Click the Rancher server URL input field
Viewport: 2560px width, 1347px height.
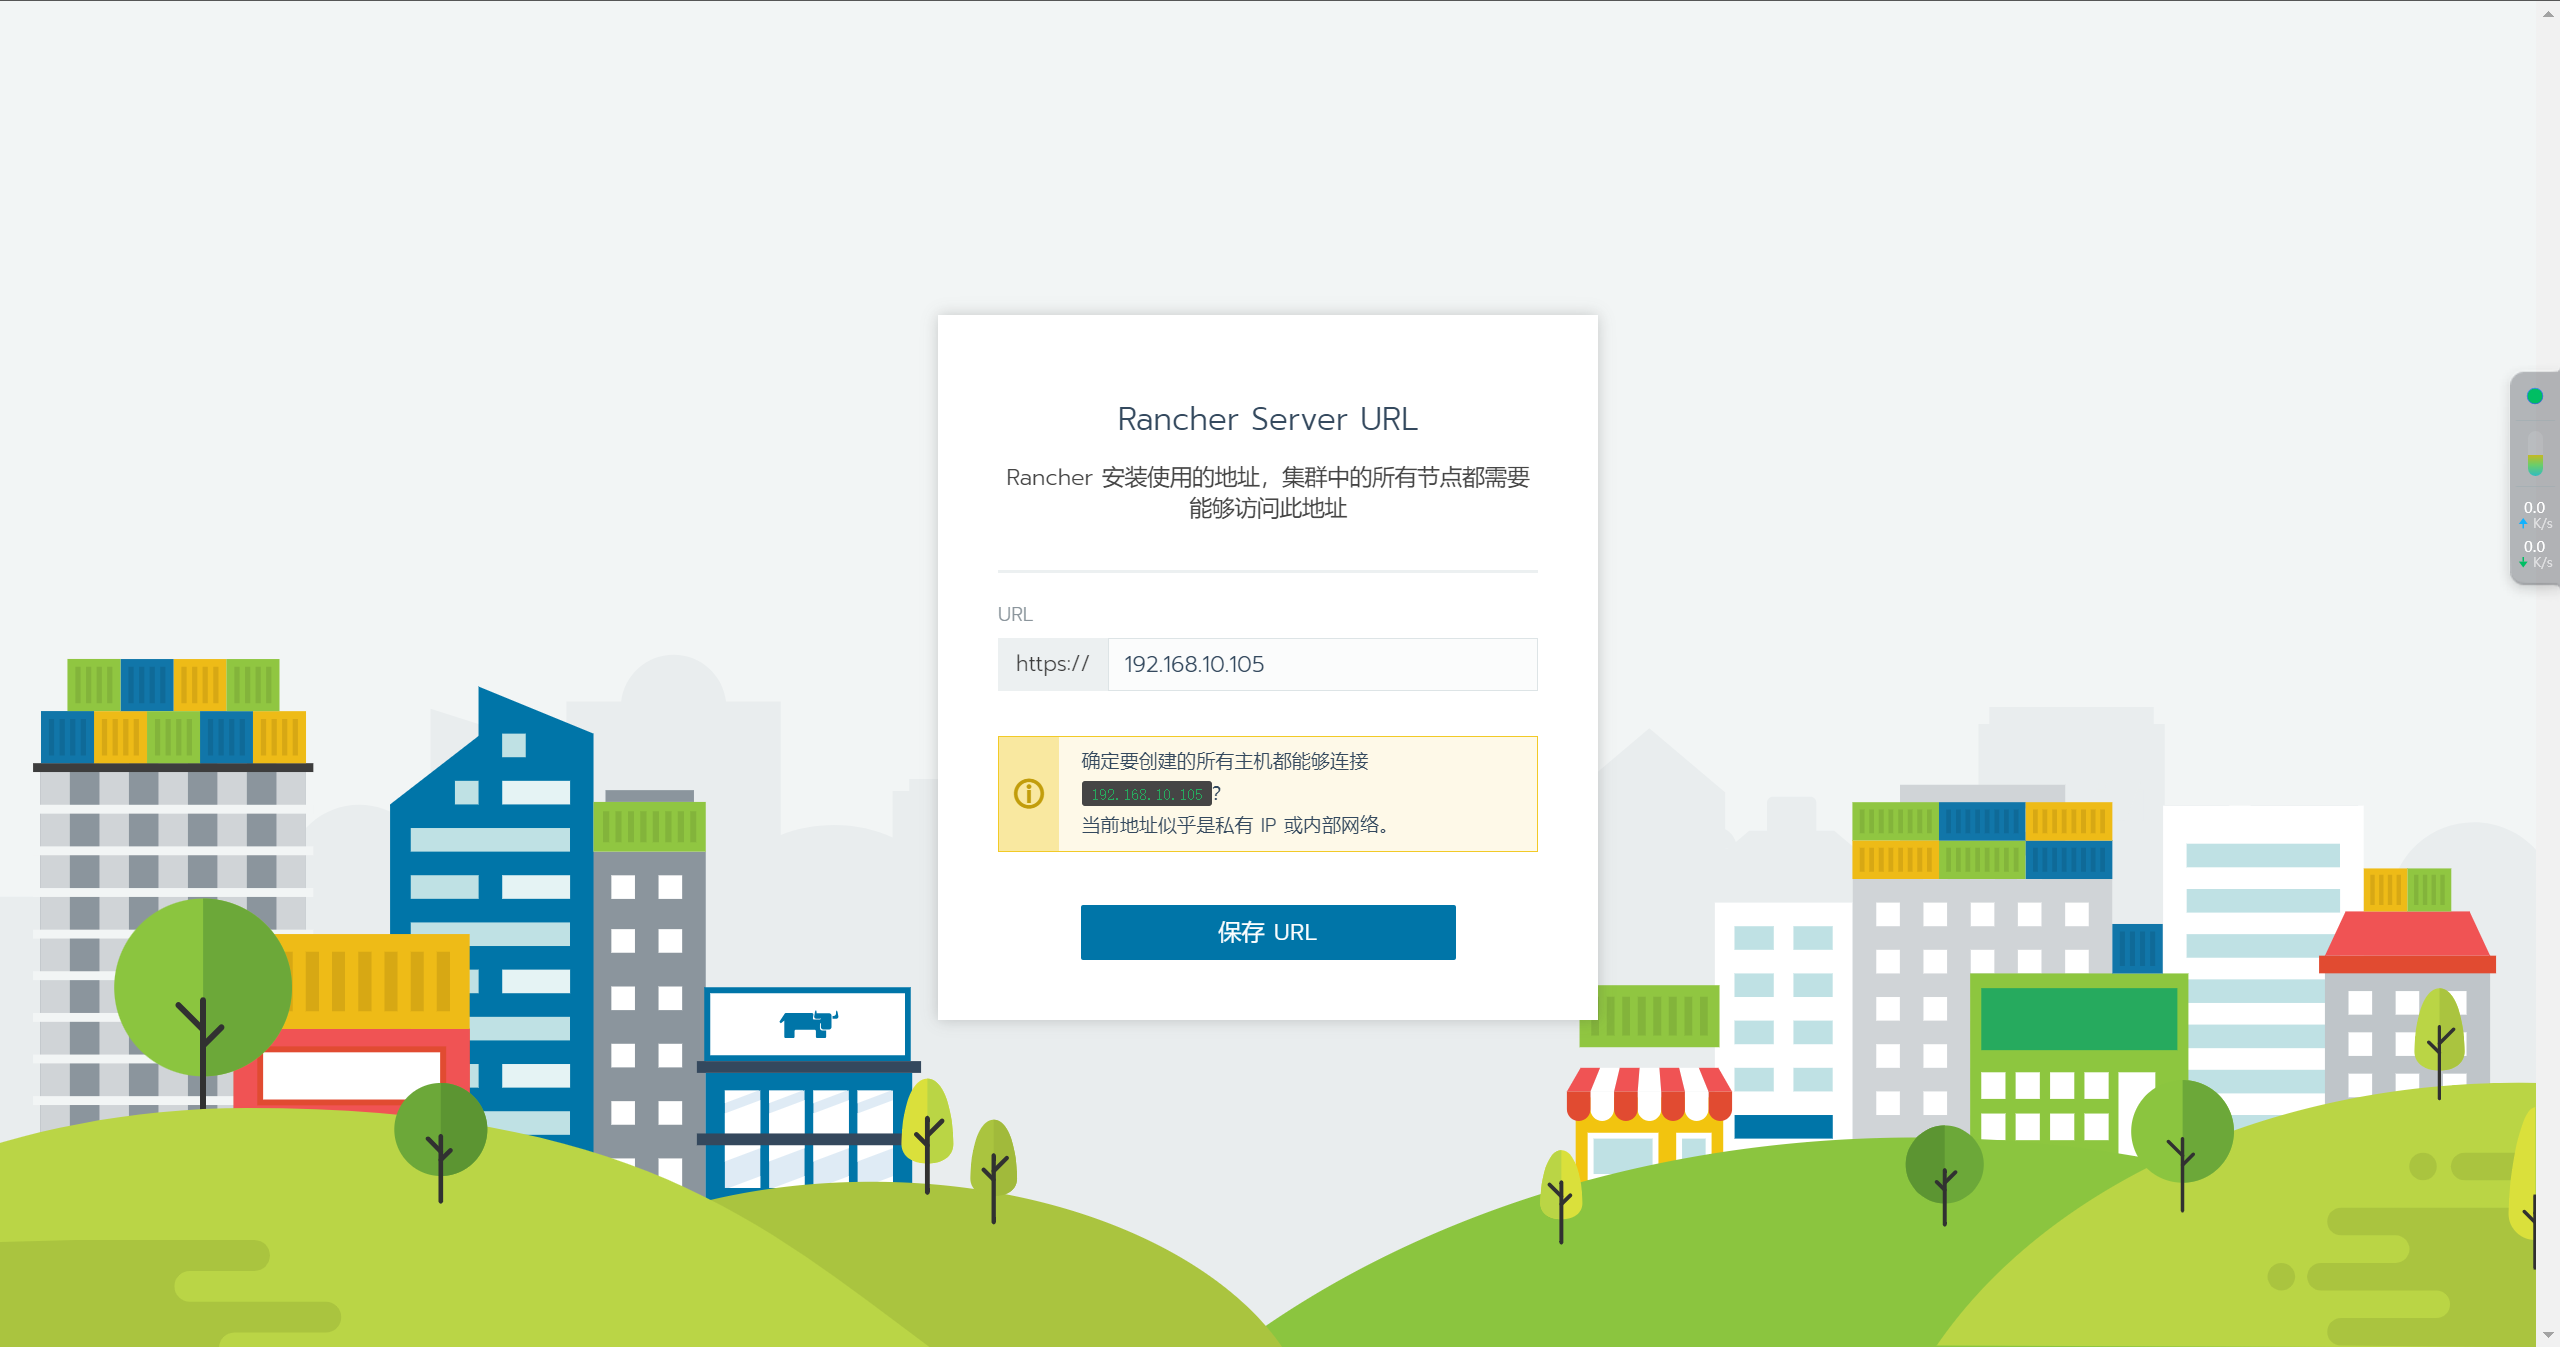coord(1322,664)
